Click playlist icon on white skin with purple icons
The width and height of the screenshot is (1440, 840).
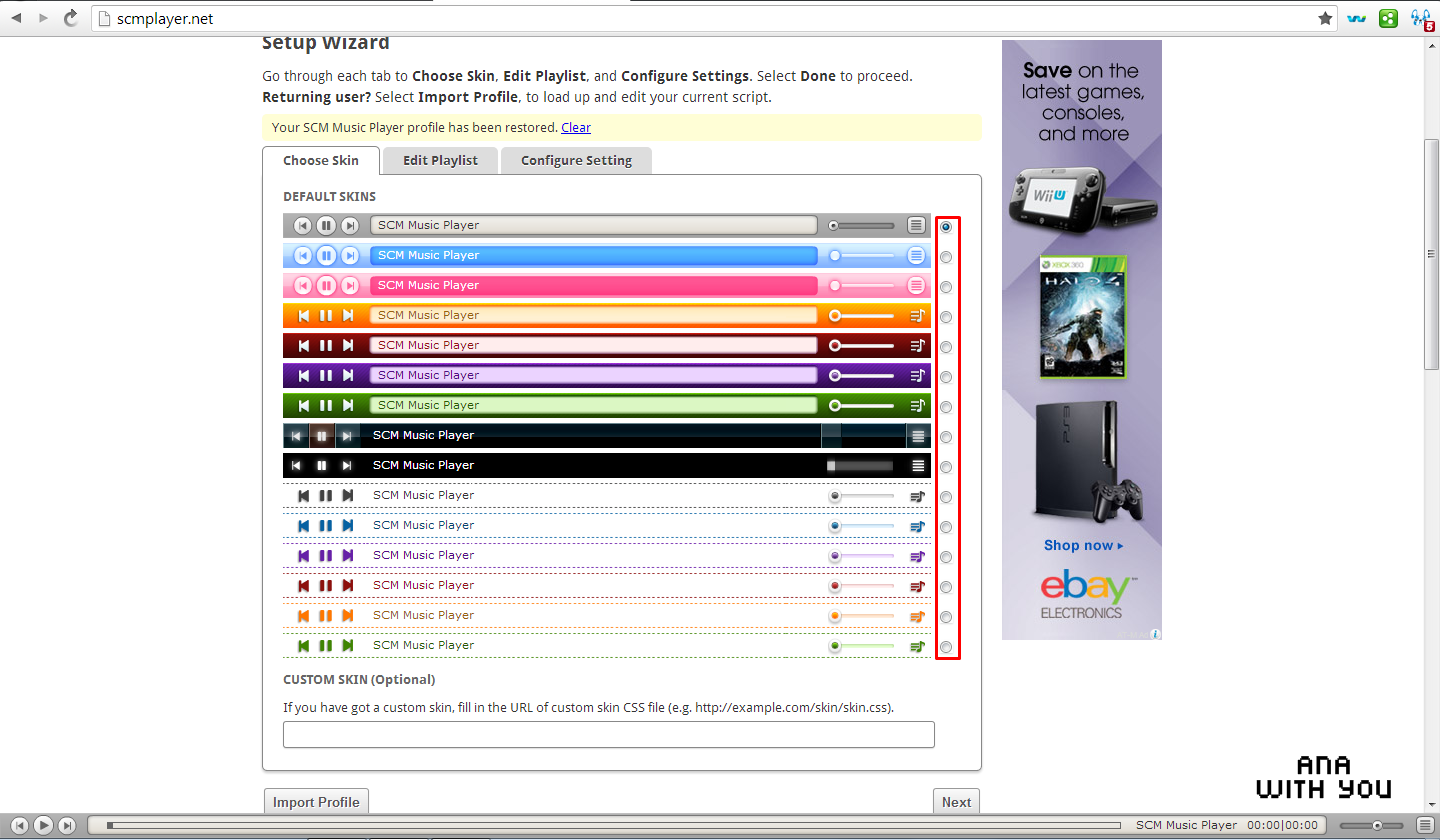click(x=917, y=555)
